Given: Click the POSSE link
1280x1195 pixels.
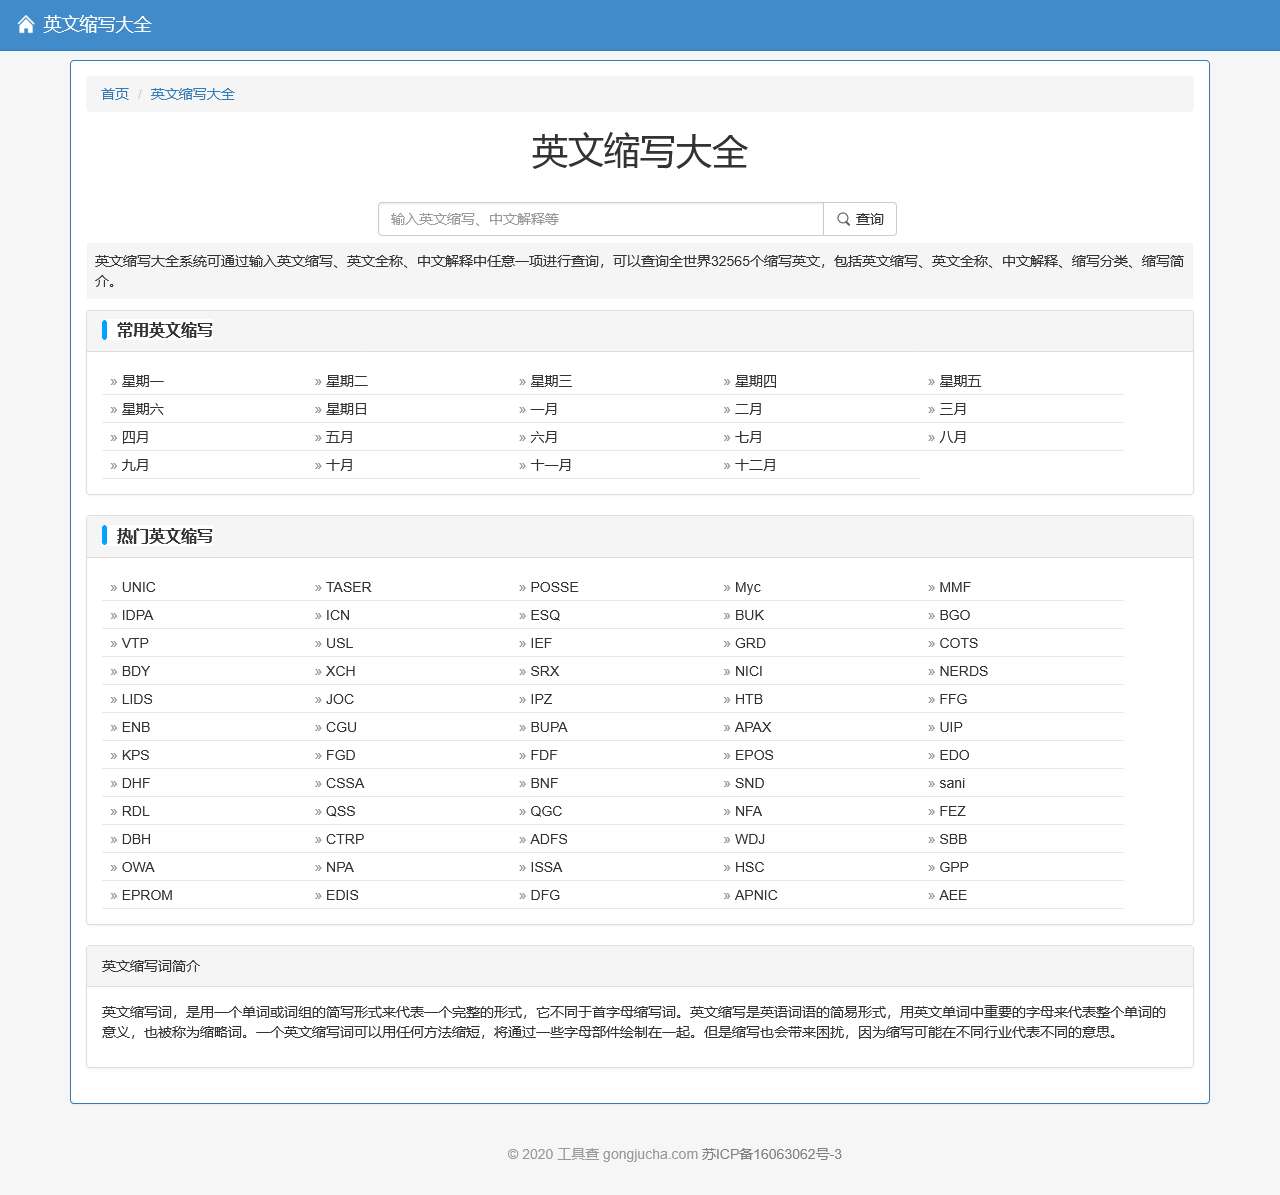Looking at the screenshot, I should tap(554, 587).
